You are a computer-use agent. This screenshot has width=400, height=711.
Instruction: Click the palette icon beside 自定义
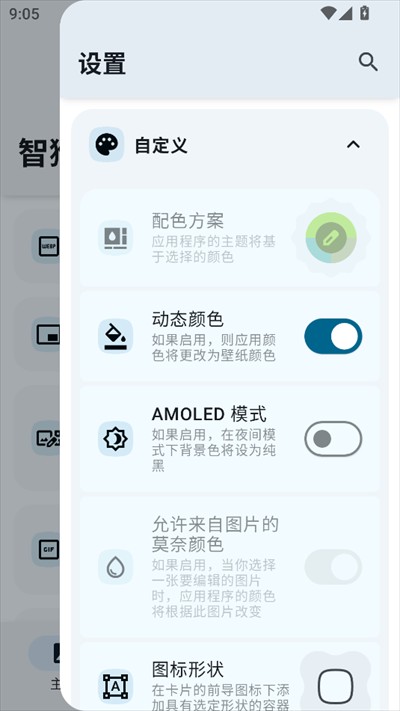[x=107, y=145]
